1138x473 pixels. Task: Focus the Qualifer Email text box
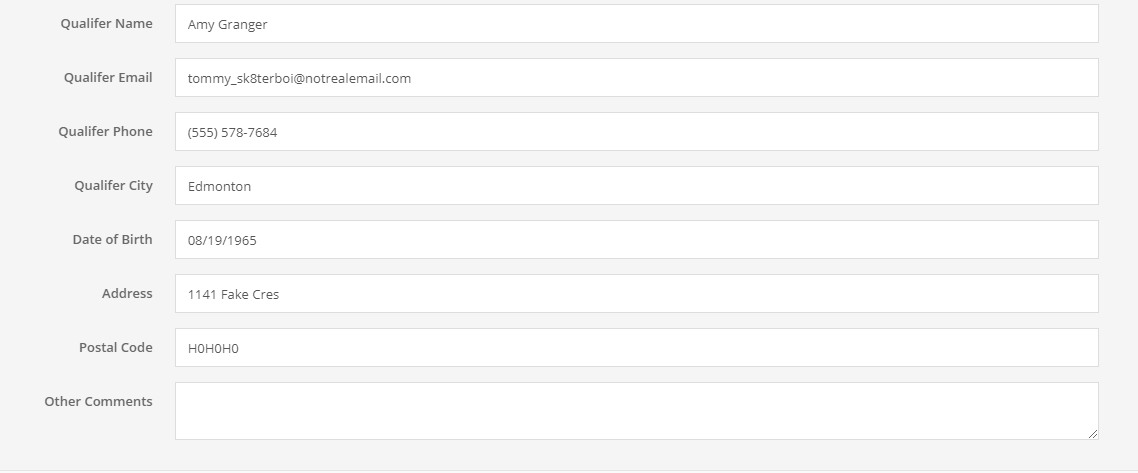(636, 78)
